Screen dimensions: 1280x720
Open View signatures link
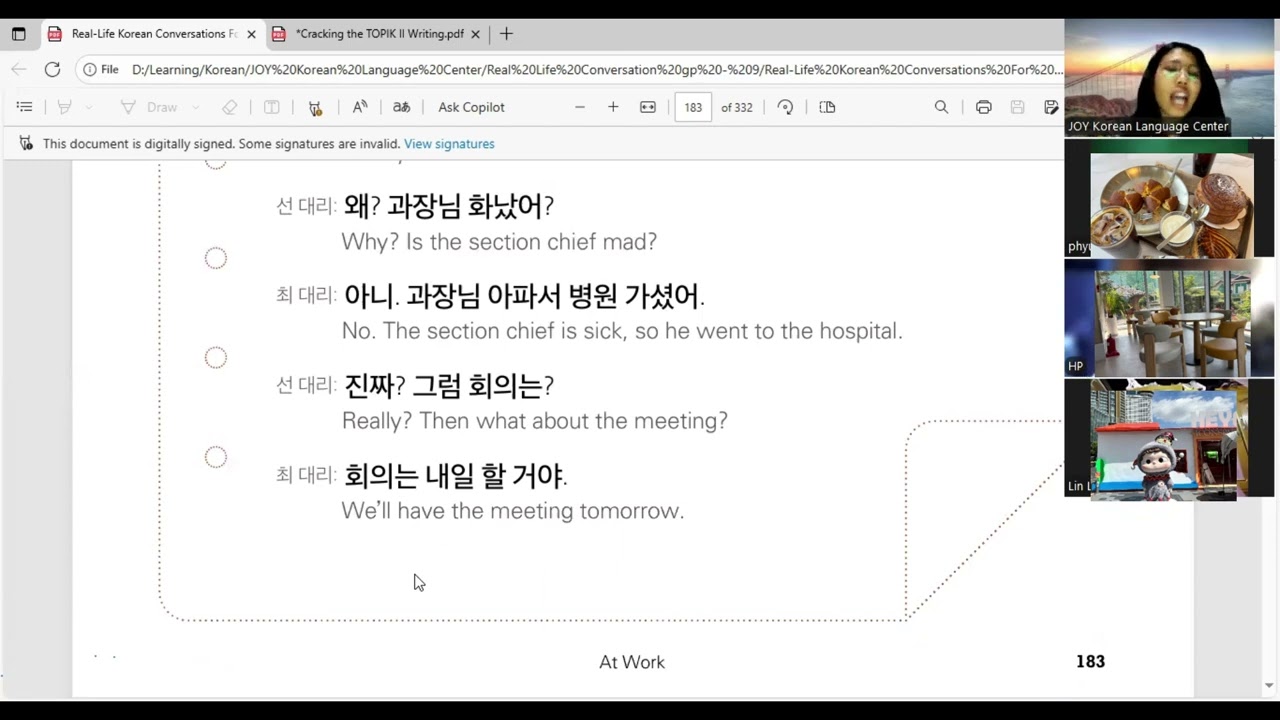tap(449, 144)
